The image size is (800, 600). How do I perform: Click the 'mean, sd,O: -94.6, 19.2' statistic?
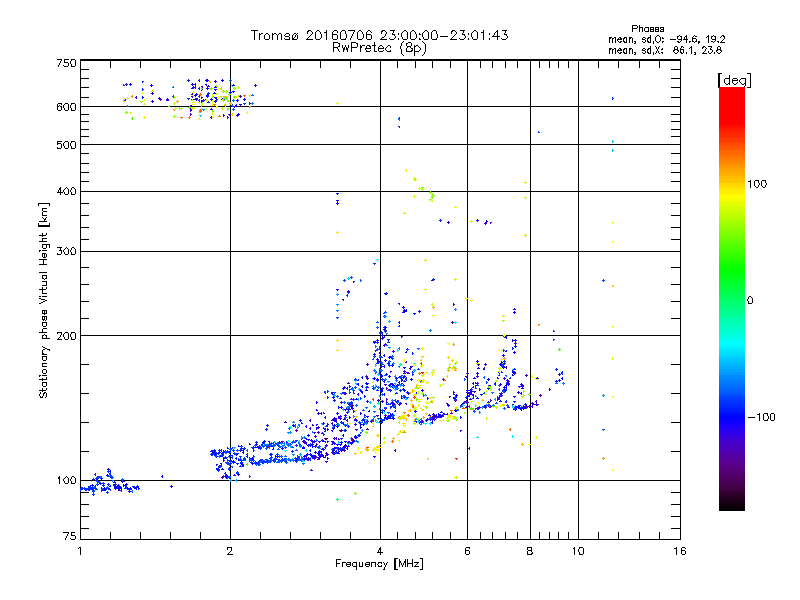666,39
